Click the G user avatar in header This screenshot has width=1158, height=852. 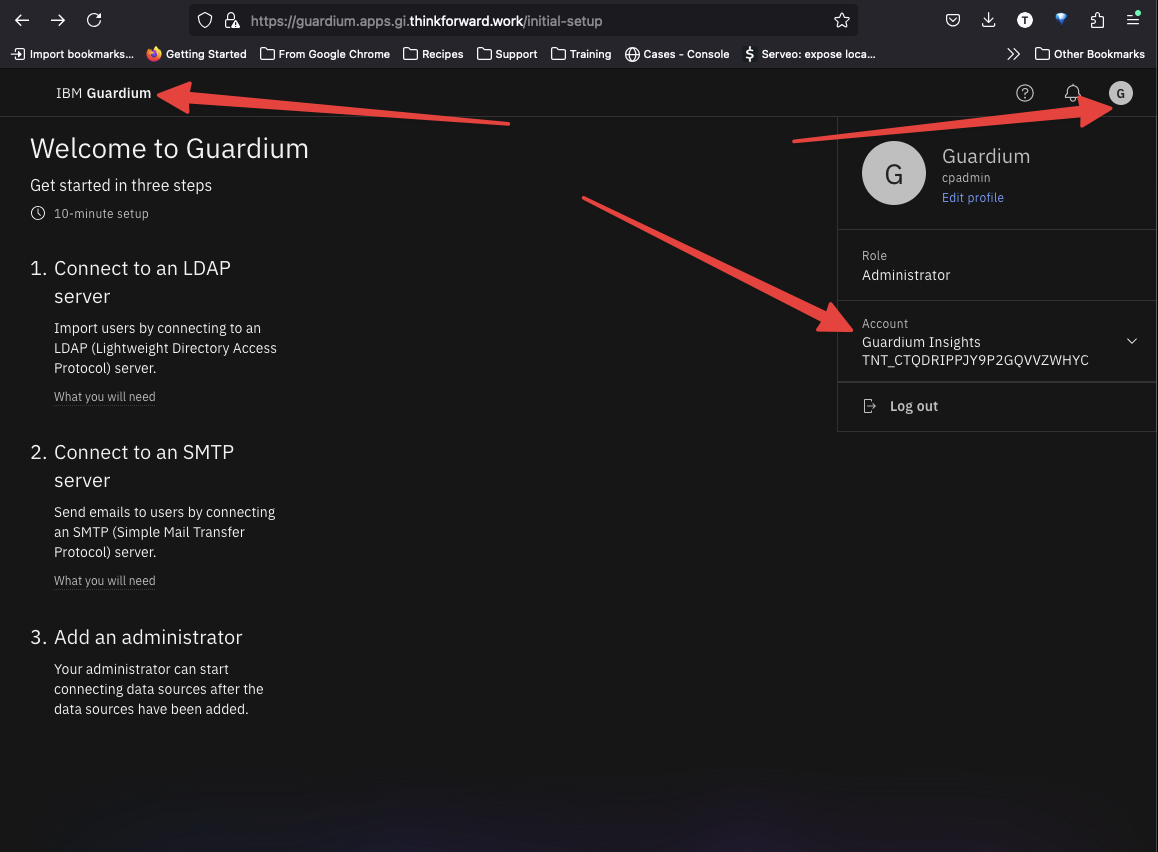click(x=1120, y=93)
